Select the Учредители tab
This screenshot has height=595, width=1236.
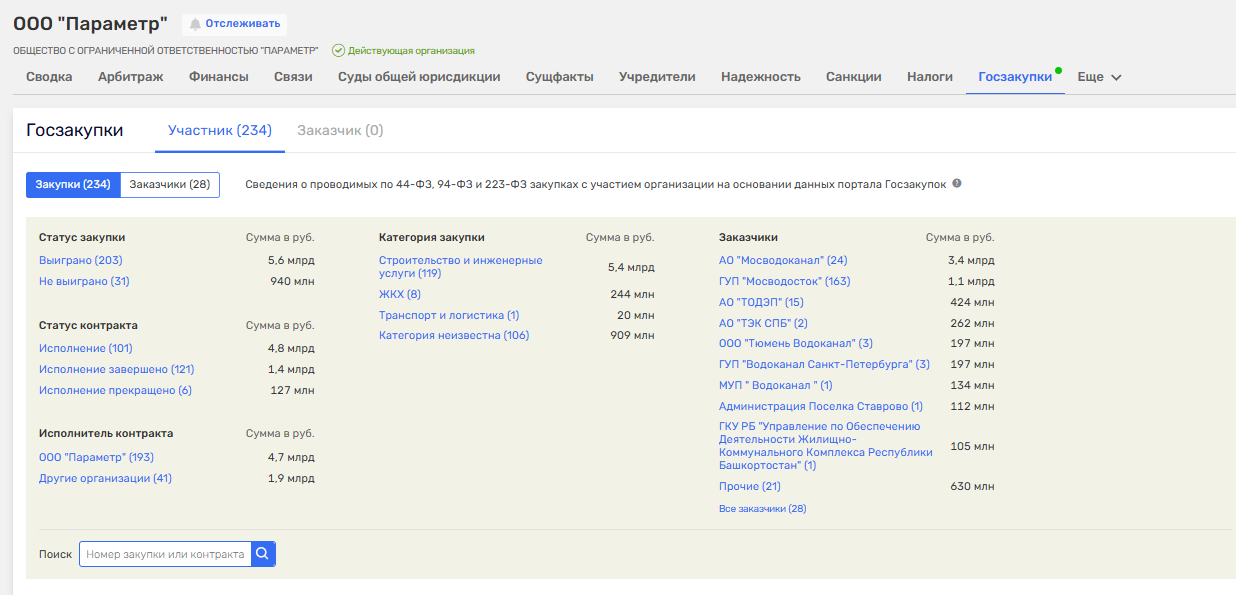coord(657,77)
